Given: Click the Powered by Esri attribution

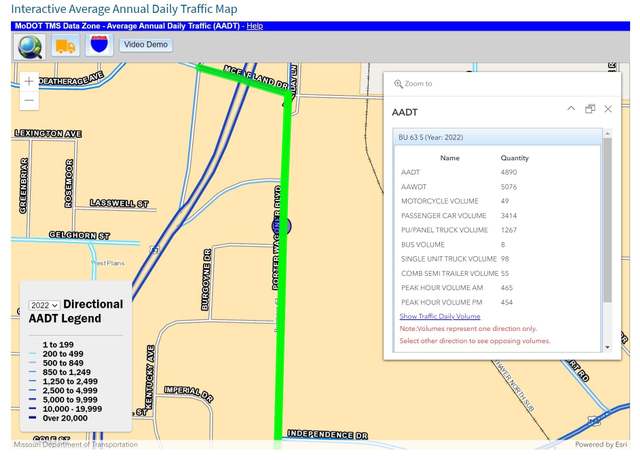Looking at the screenshot, I should click(x=601, y=444).
